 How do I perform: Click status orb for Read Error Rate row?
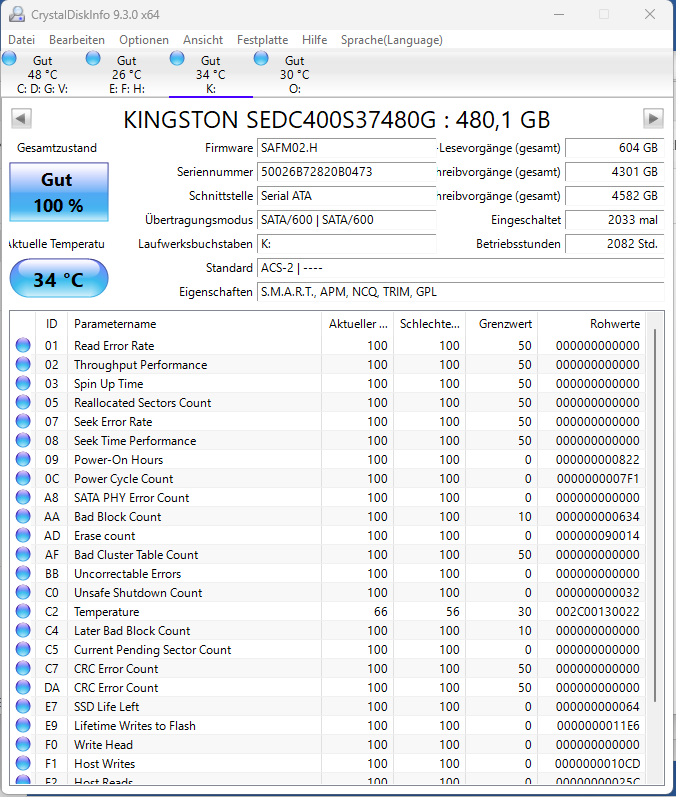coord(23,345)
